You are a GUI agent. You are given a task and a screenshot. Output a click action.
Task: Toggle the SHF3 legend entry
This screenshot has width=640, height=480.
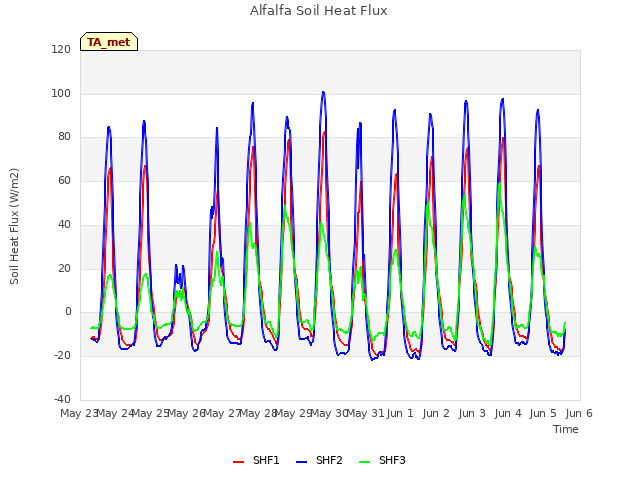pos(382,460)
